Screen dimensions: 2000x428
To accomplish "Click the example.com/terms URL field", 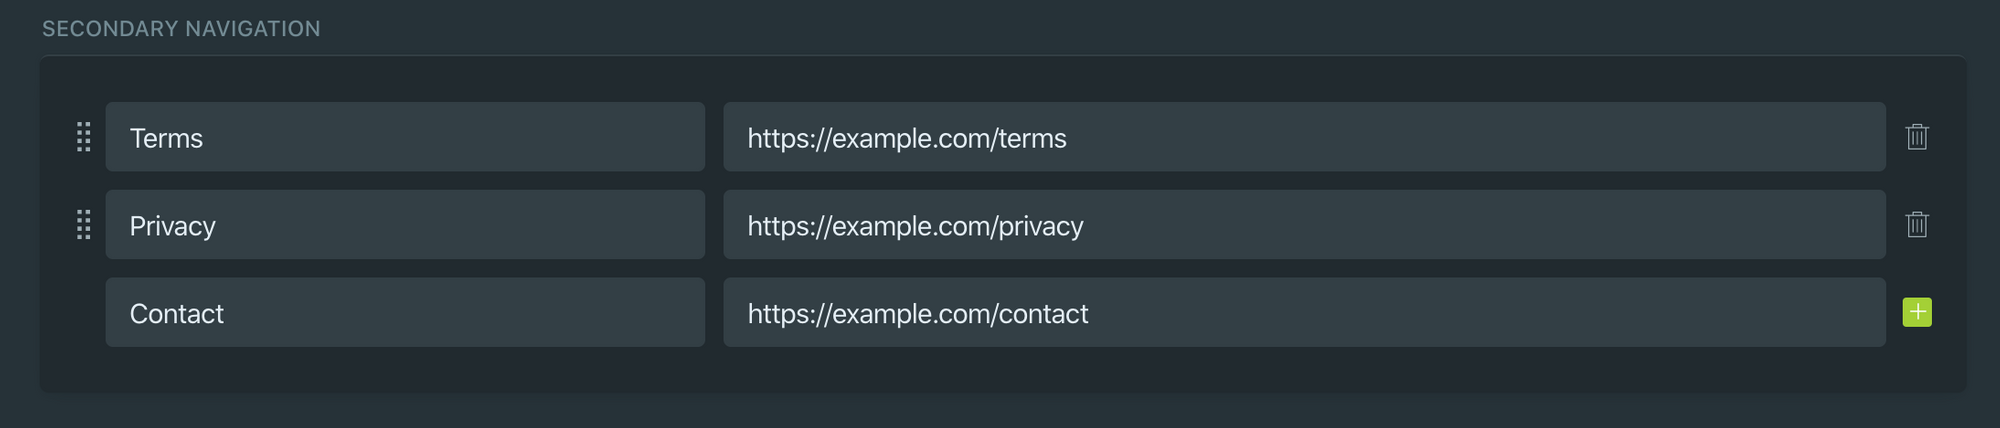I will click(x=1304, y=137).
